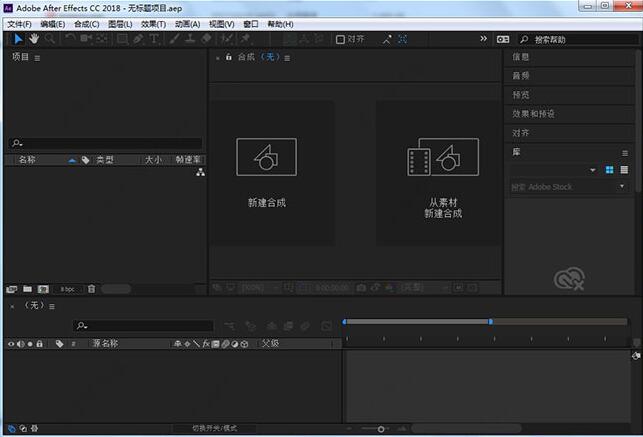Open the Adobe Stock search dropdown
The width and height of the screenshot is (643, 437).
pyautogui.click(x=621, y=187)
